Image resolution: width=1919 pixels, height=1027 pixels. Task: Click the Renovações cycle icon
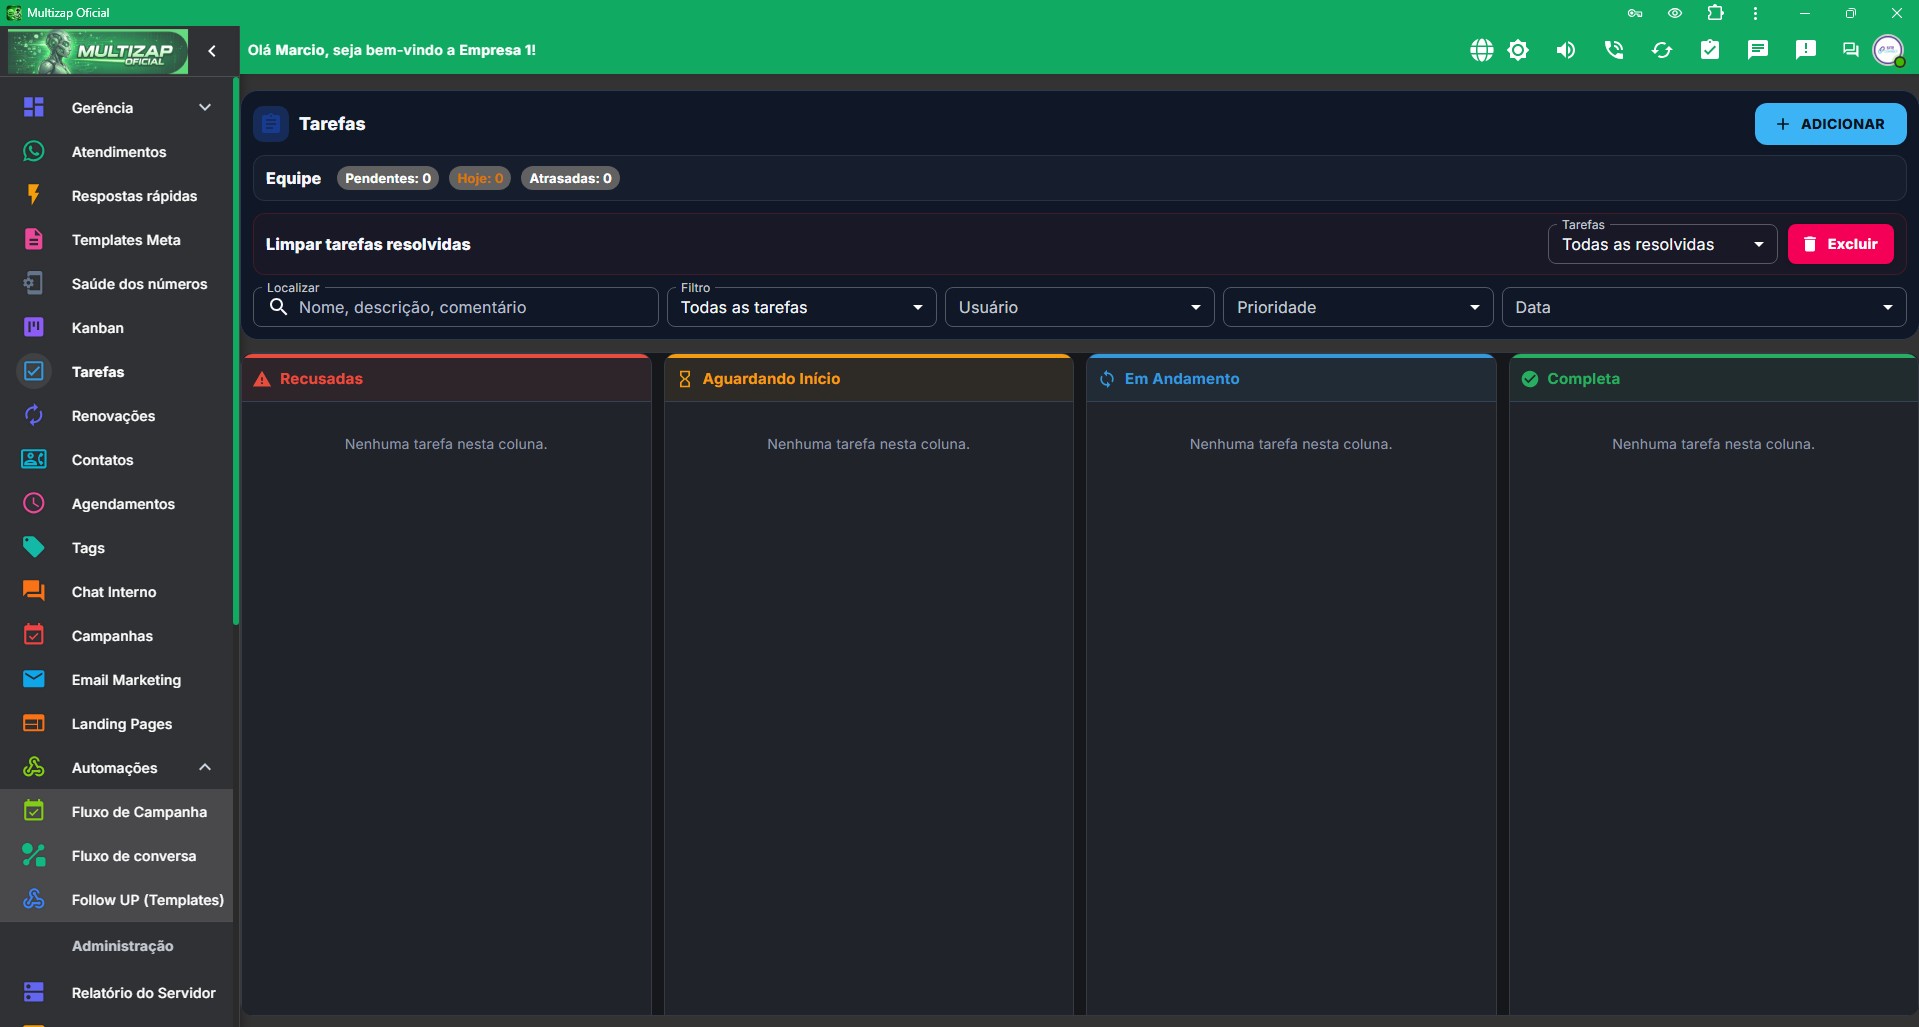click(x=34, y=416)
